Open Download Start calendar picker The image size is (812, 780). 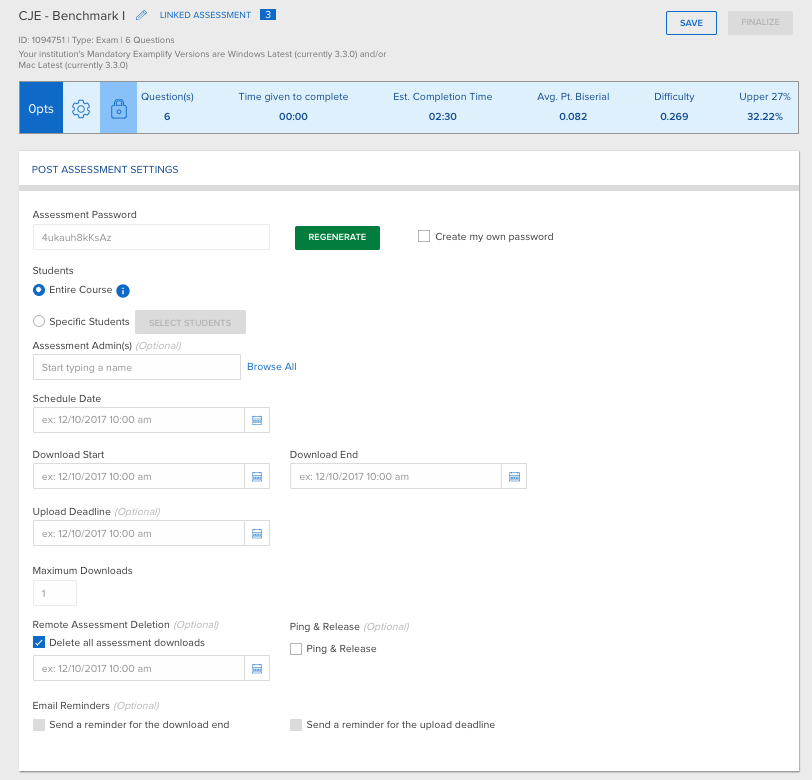pos(257,476)
